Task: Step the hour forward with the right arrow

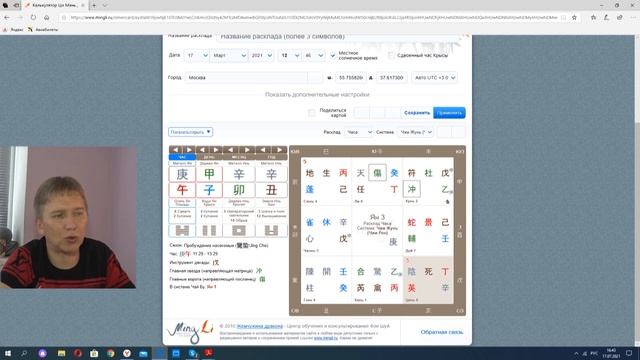Action: point(189,150)
